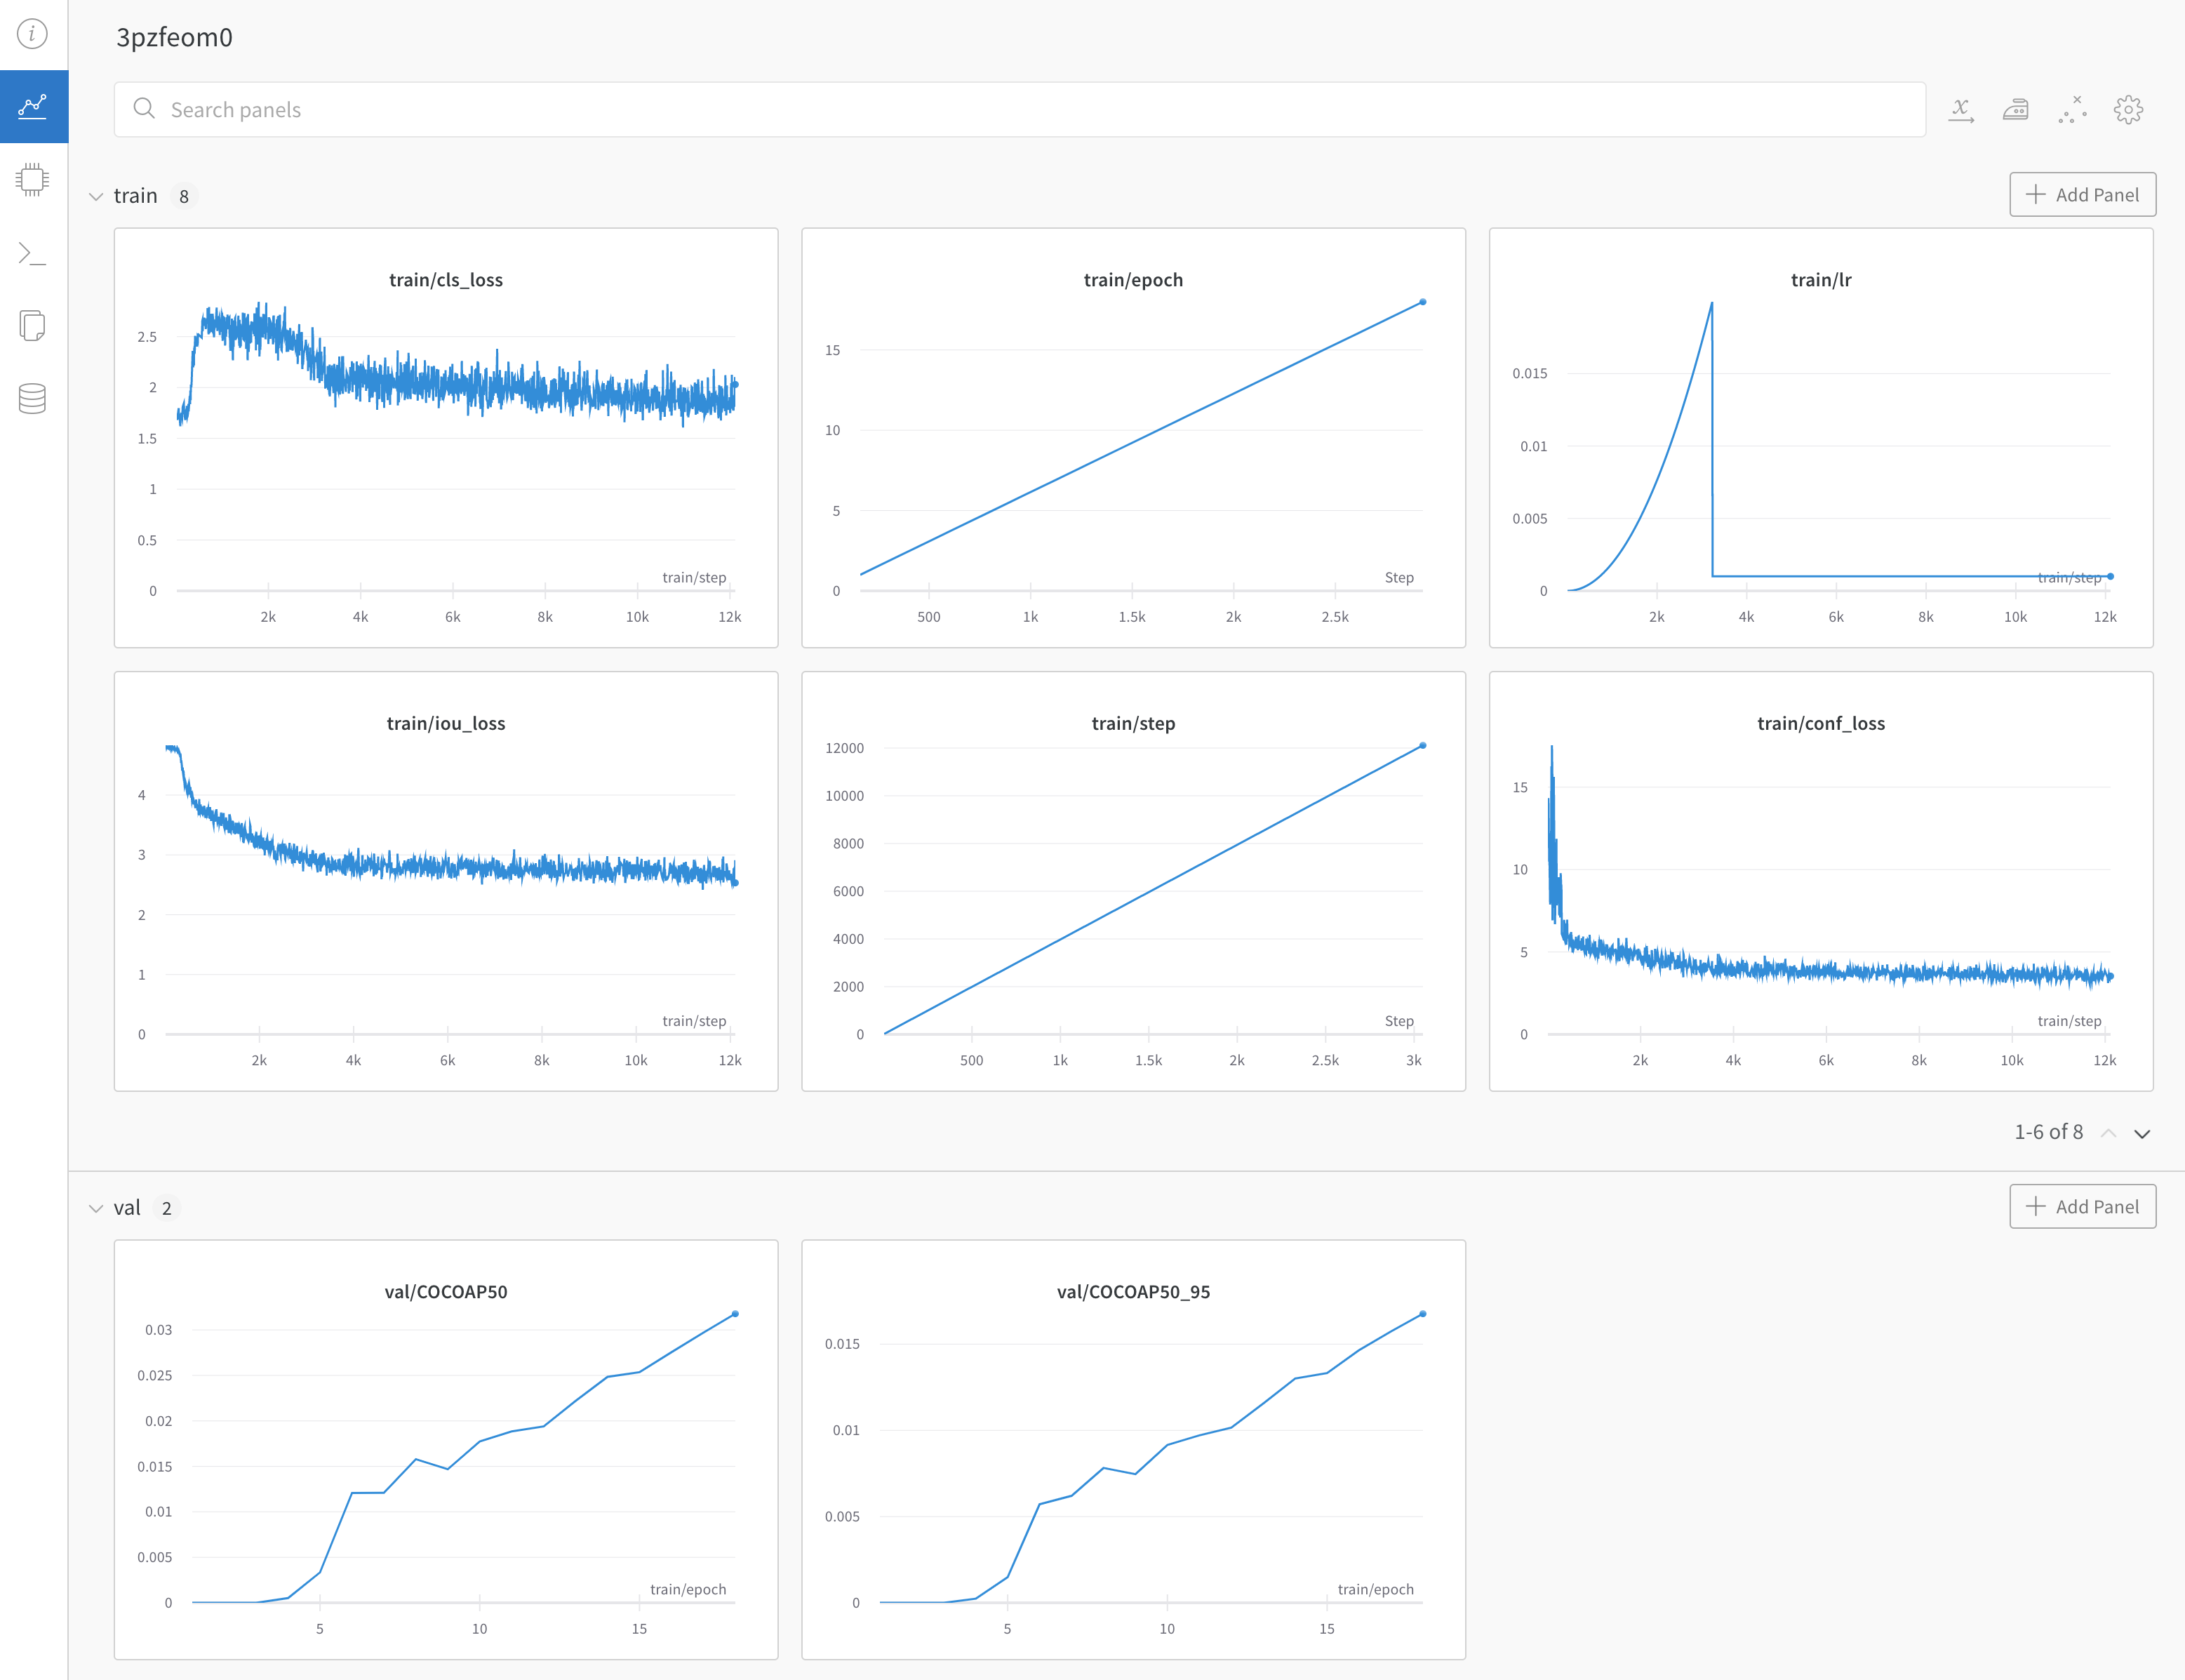Select the Workspace charts tab in sidebar
Screen dimensions: 2185x1680
(x=33, y=107)
